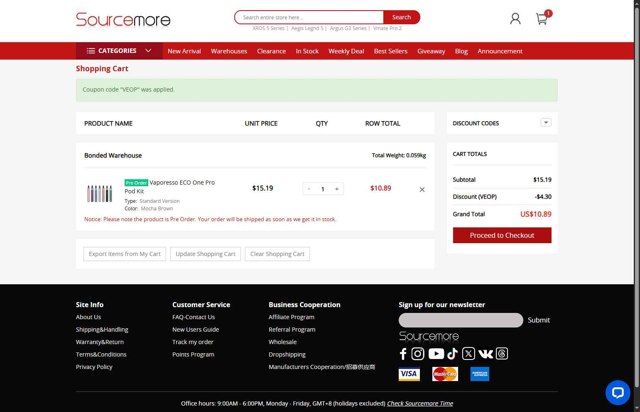Click Check Sourcemore Time link
Image resolution: width=640 pixels, height=412 pixels.
point(420,403)
